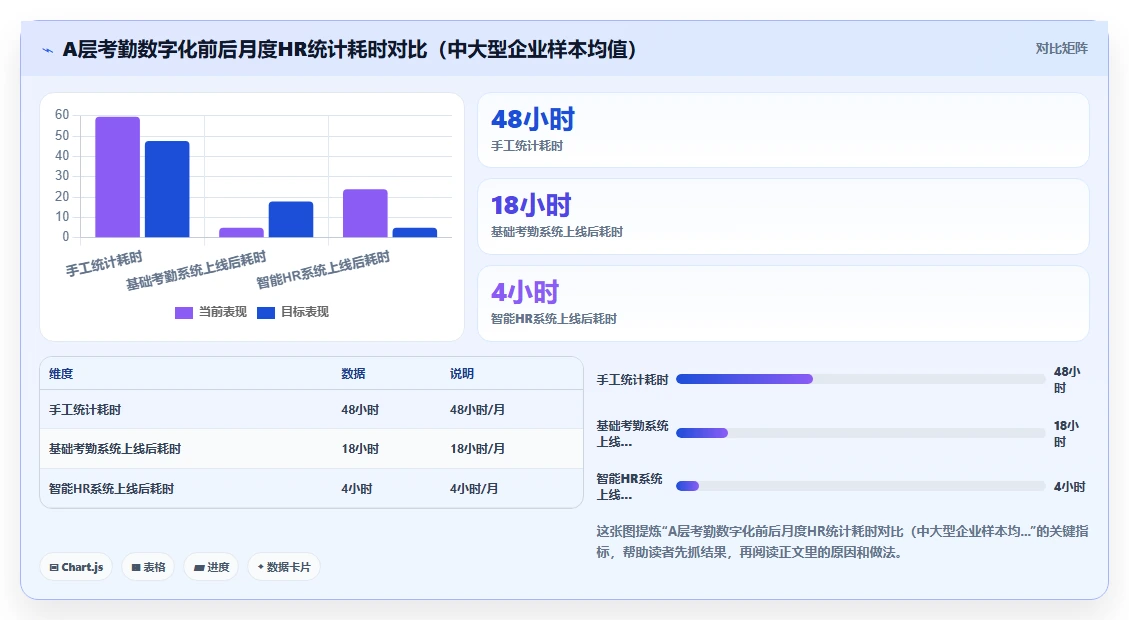Viewport: 1129px width, 620px height.
Task: Click the lightning icon beside the title
Action: pos(48,50)
